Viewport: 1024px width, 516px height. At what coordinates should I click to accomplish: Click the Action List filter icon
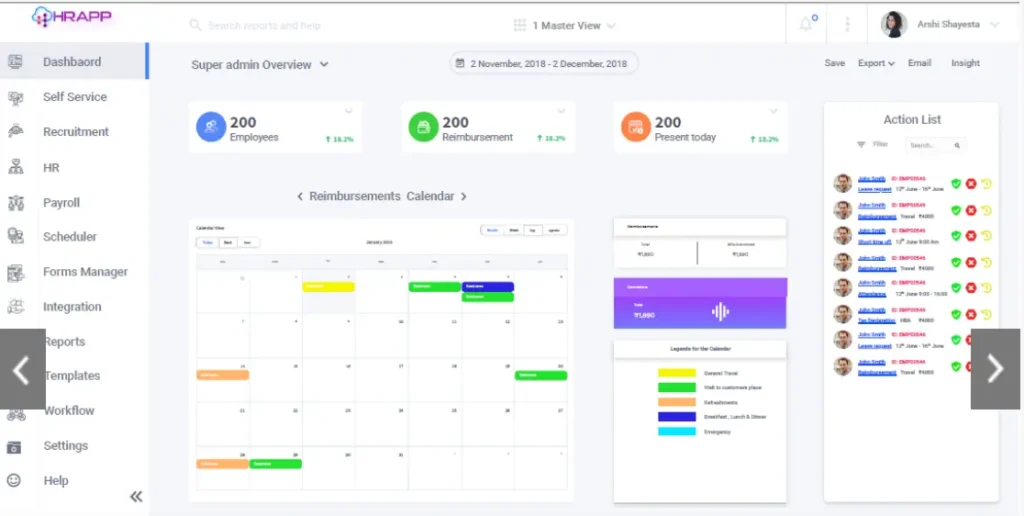[x=861, y=144]
